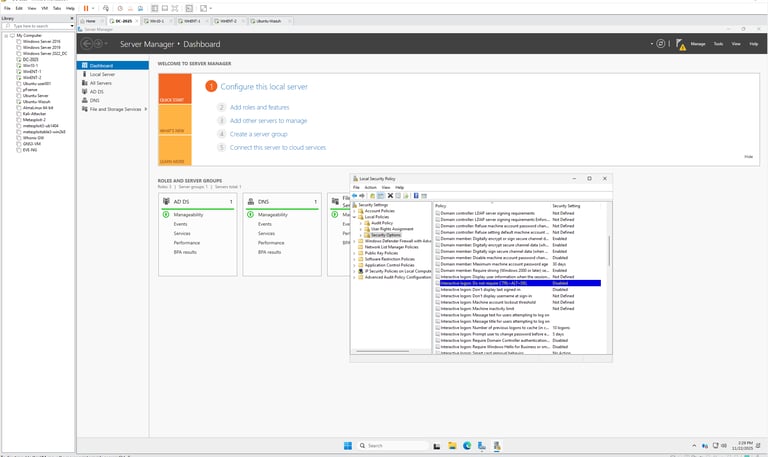Click the VMware console view icon
Screen dimensions: 768x457
tap(189, 8)
